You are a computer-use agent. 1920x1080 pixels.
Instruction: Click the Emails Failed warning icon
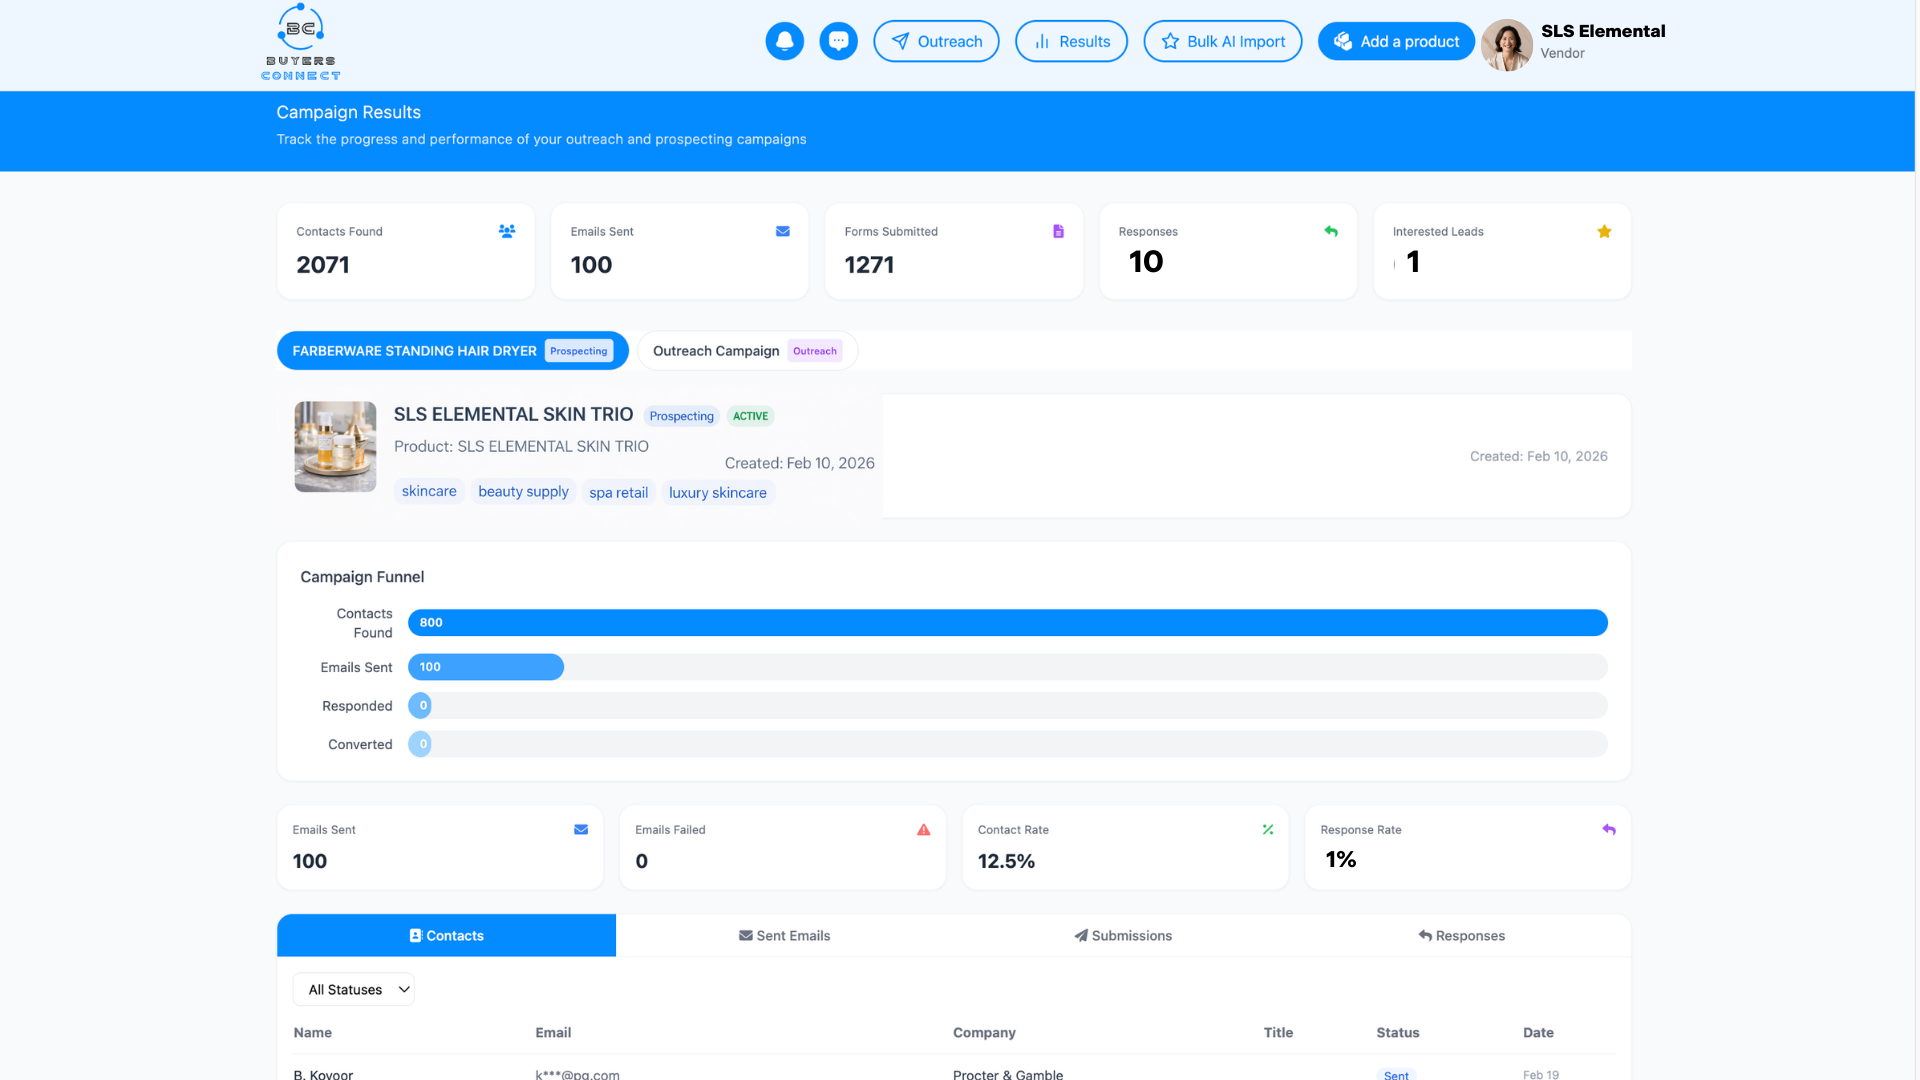click(923, 829)
